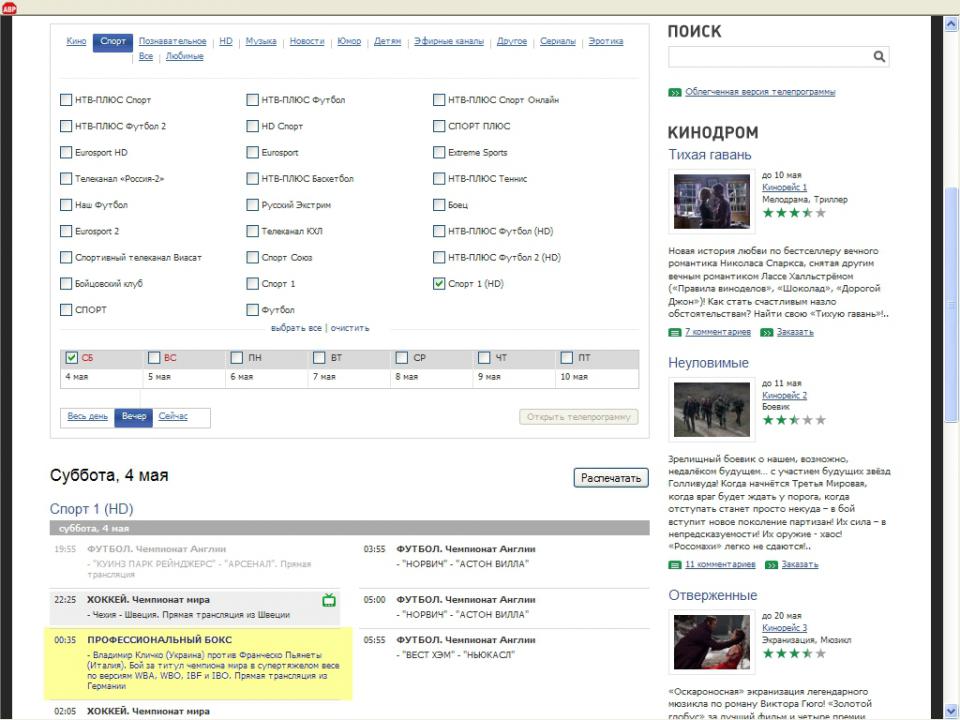This screenshot has width=960, height=720.
Task: Click order icon under Неуловимые
Action: 771,565
